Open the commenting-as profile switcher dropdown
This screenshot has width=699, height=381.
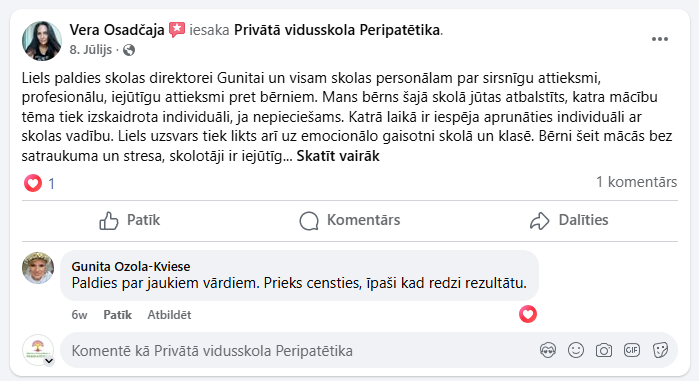(49, 361)
